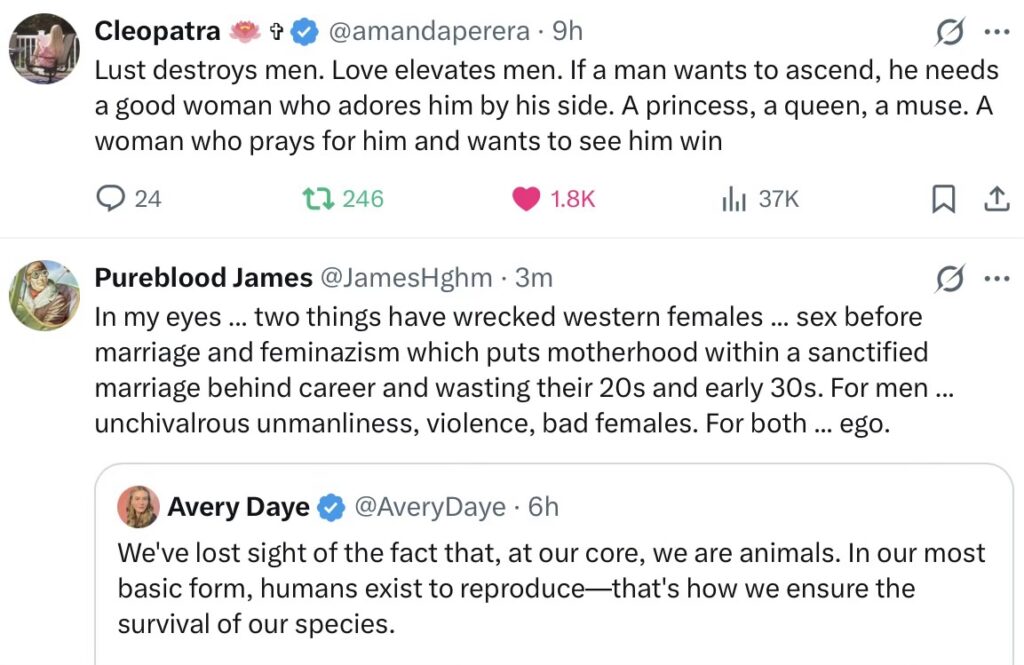Open Avery Daye's avatar in quoted tweet

pyautogui.click(x=138, y=507)
